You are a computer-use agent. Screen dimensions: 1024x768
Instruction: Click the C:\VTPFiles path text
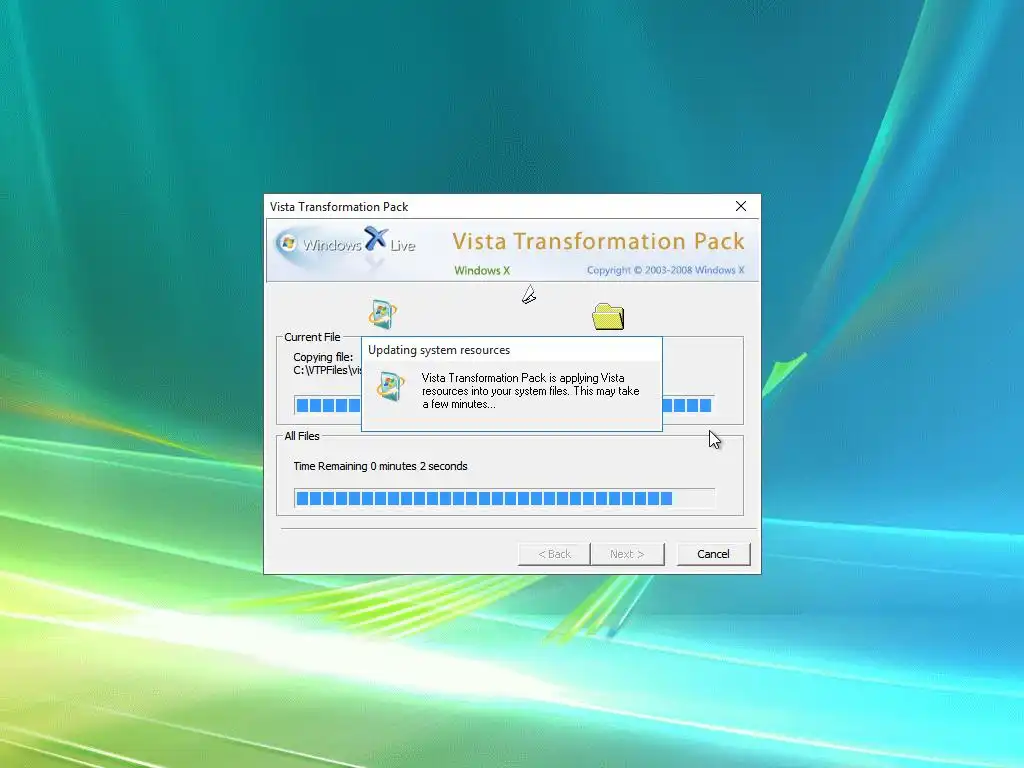[x=327, y=370]
